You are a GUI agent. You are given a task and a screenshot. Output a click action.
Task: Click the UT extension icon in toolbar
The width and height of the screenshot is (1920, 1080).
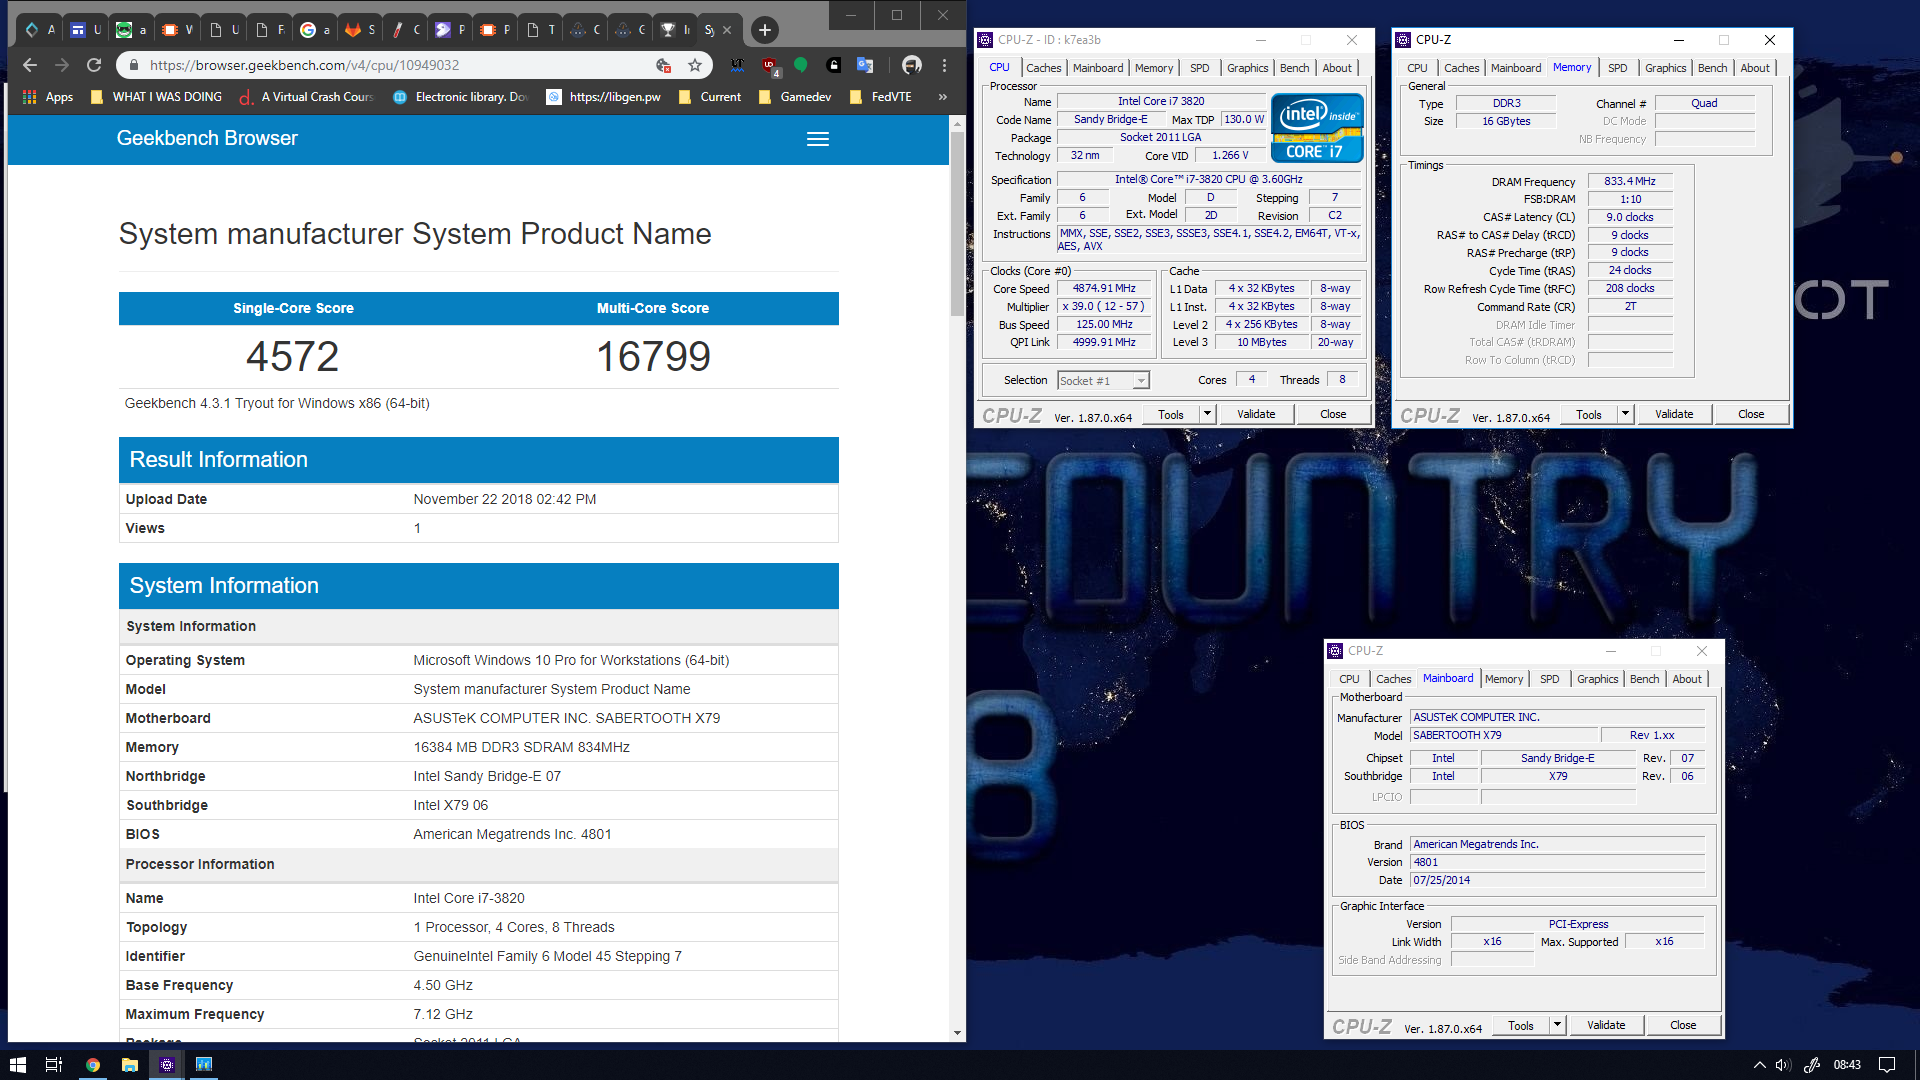(x=737, y=65)
